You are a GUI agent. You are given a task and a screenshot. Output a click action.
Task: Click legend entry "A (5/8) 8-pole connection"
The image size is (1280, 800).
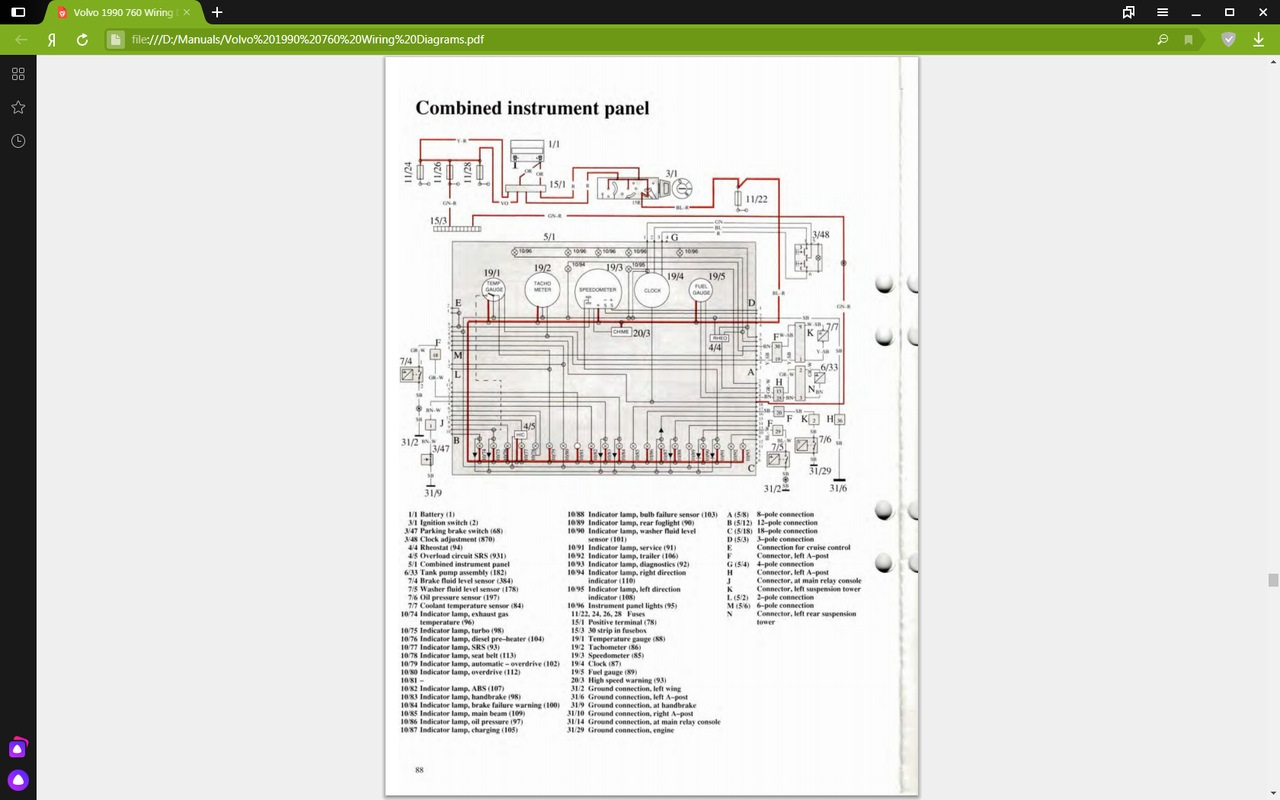[770, 514]
